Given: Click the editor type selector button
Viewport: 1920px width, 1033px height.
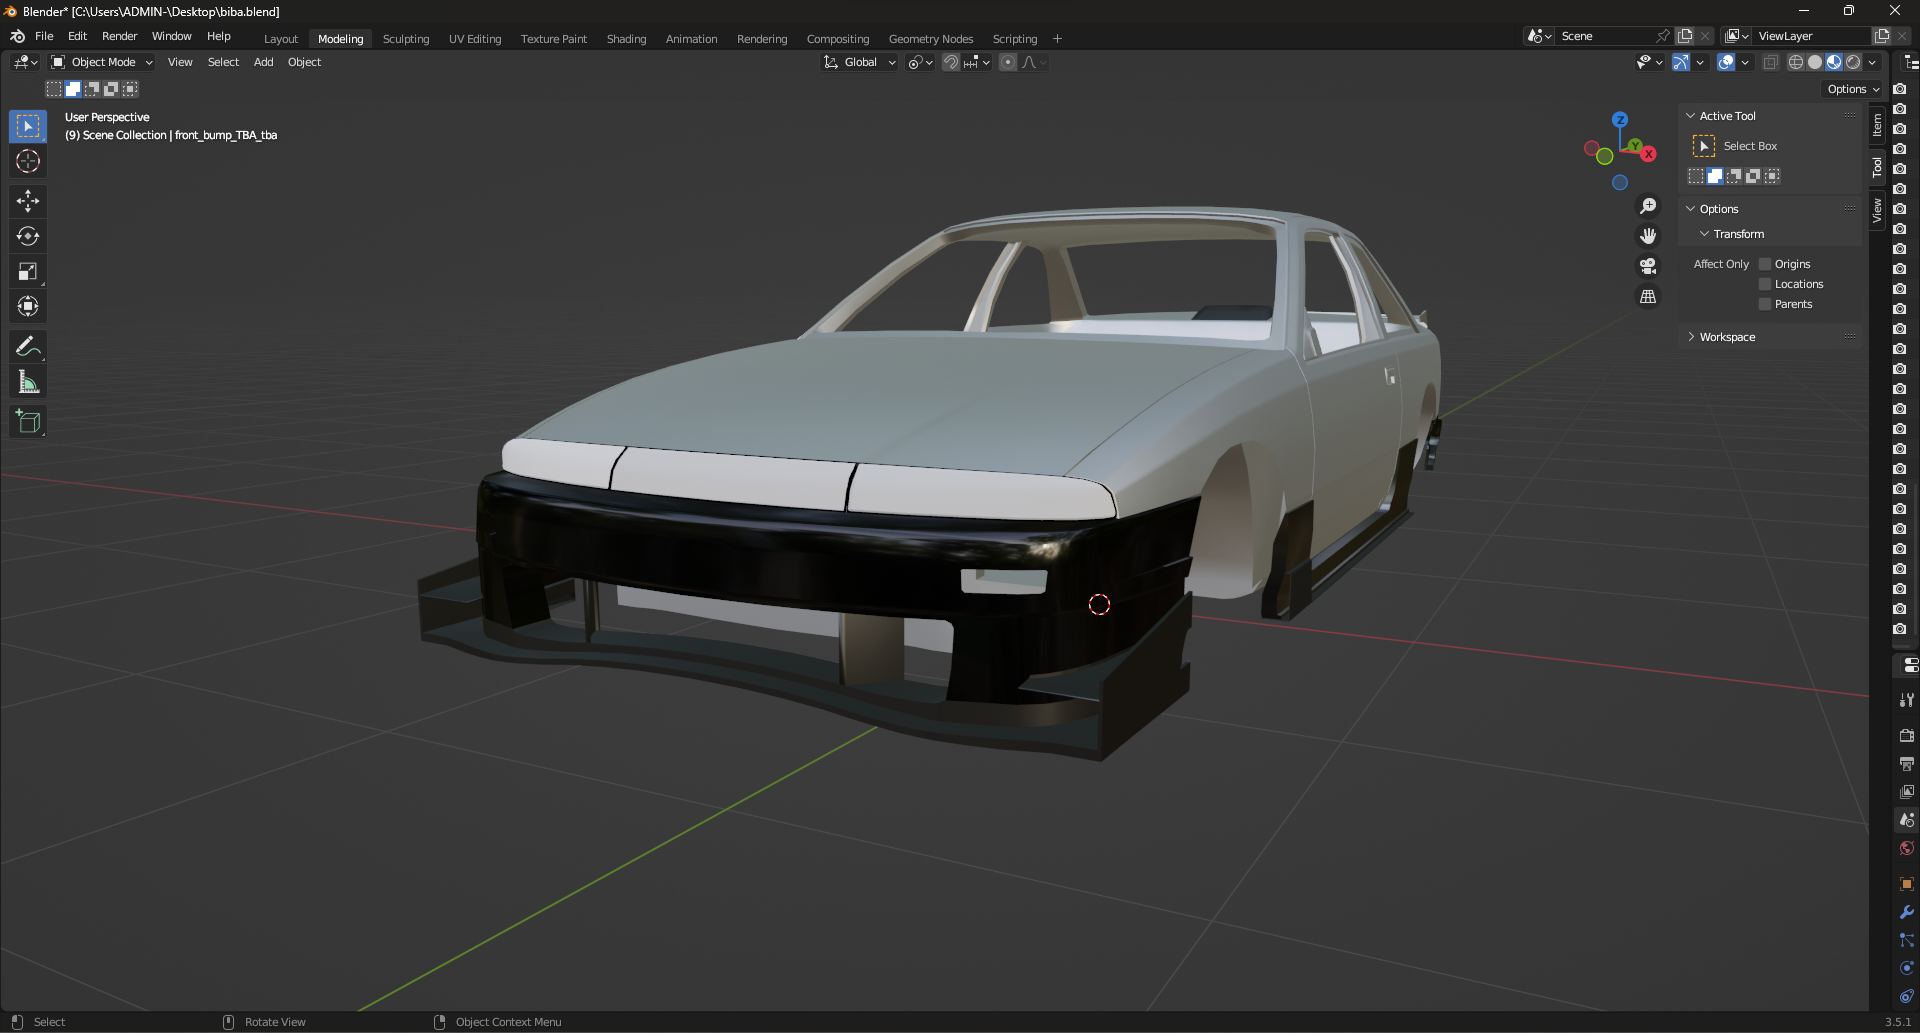Looking at the screenshot, I should pos(26,62).
